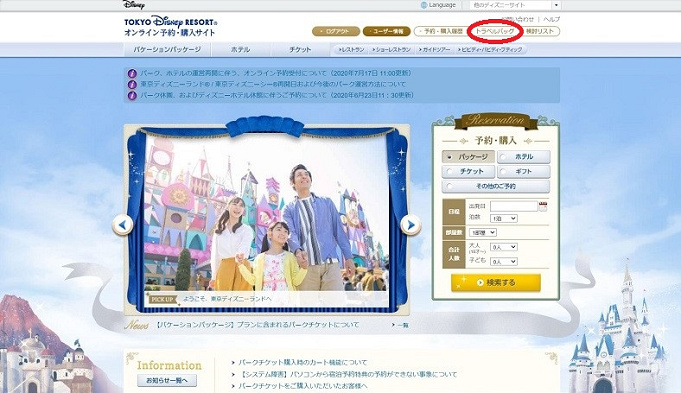This screenshot has height=393, width=681.
Task: Click info icon of second purple notice
Action: click(x=132, y=84)
